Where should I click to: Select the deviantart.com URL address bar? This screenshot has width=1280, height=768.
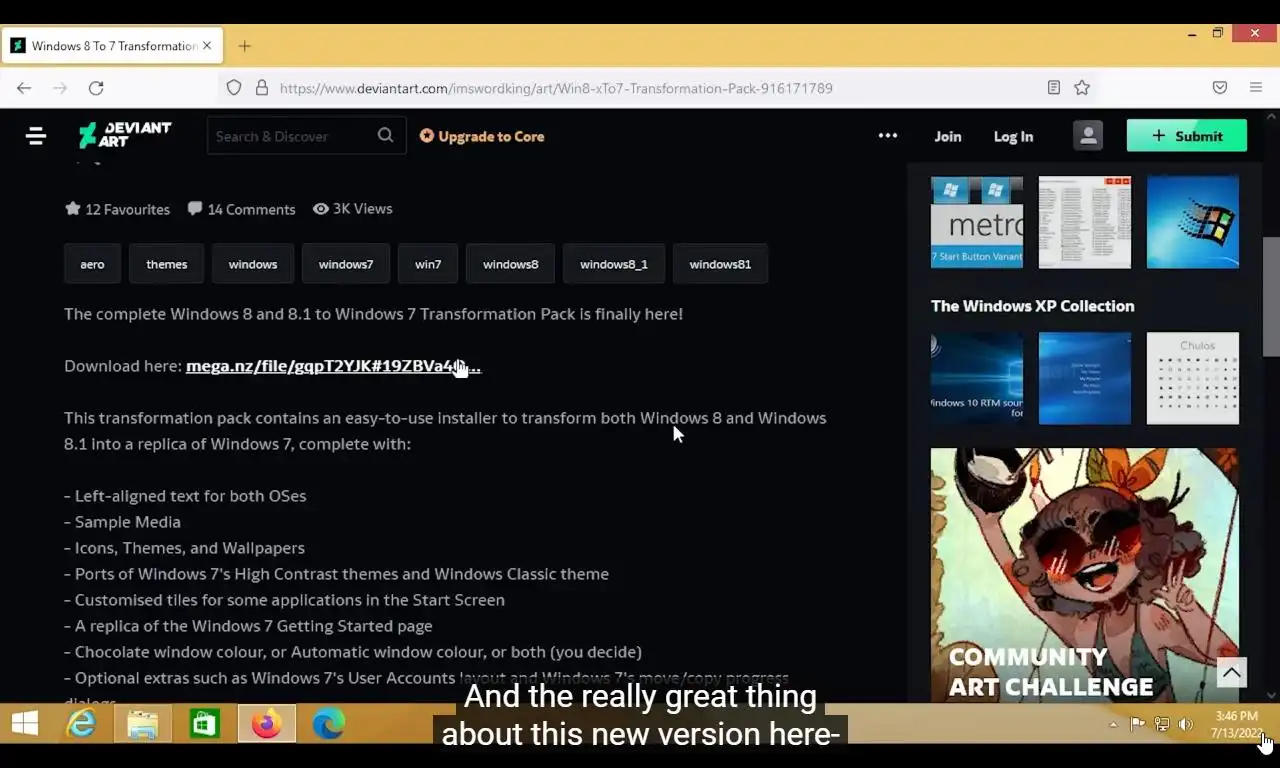[x=556, y=88]
